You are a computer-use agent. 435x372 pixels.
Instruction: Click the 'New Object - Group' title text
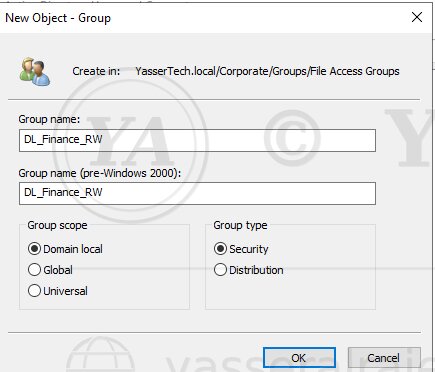point(58,18)
